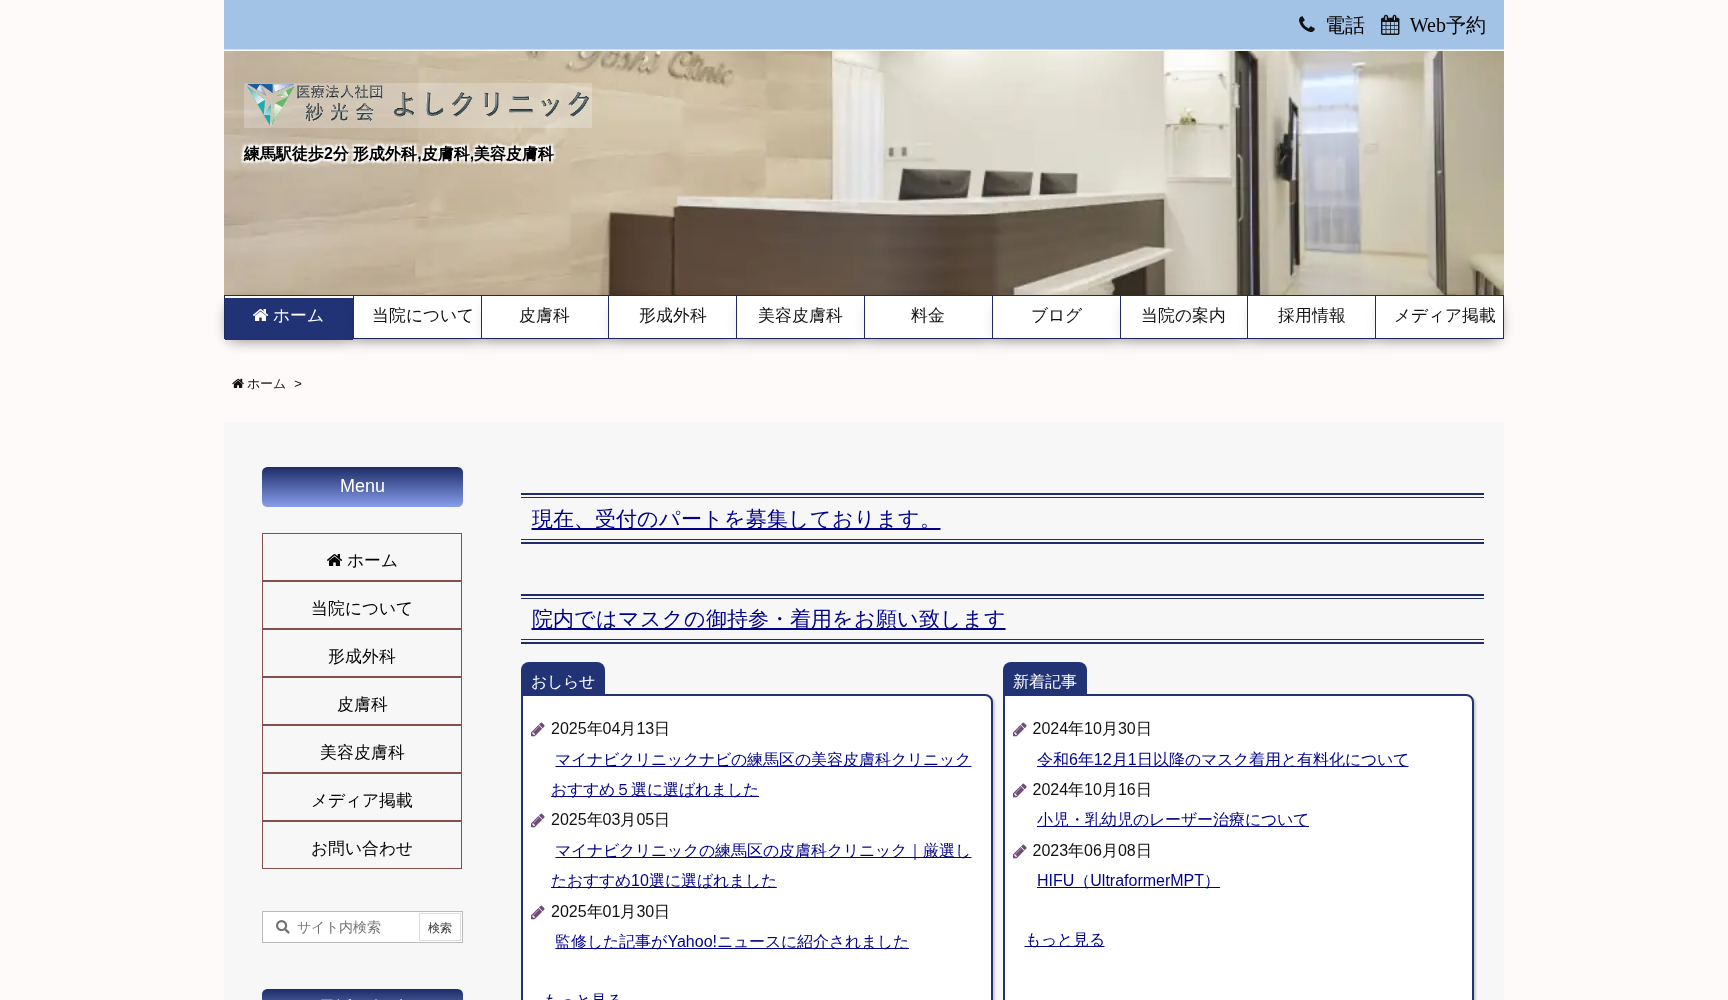Open the 小児・乳幼児のレーザー治療 article
1728x1000 pixels.
pos(1172,819)
